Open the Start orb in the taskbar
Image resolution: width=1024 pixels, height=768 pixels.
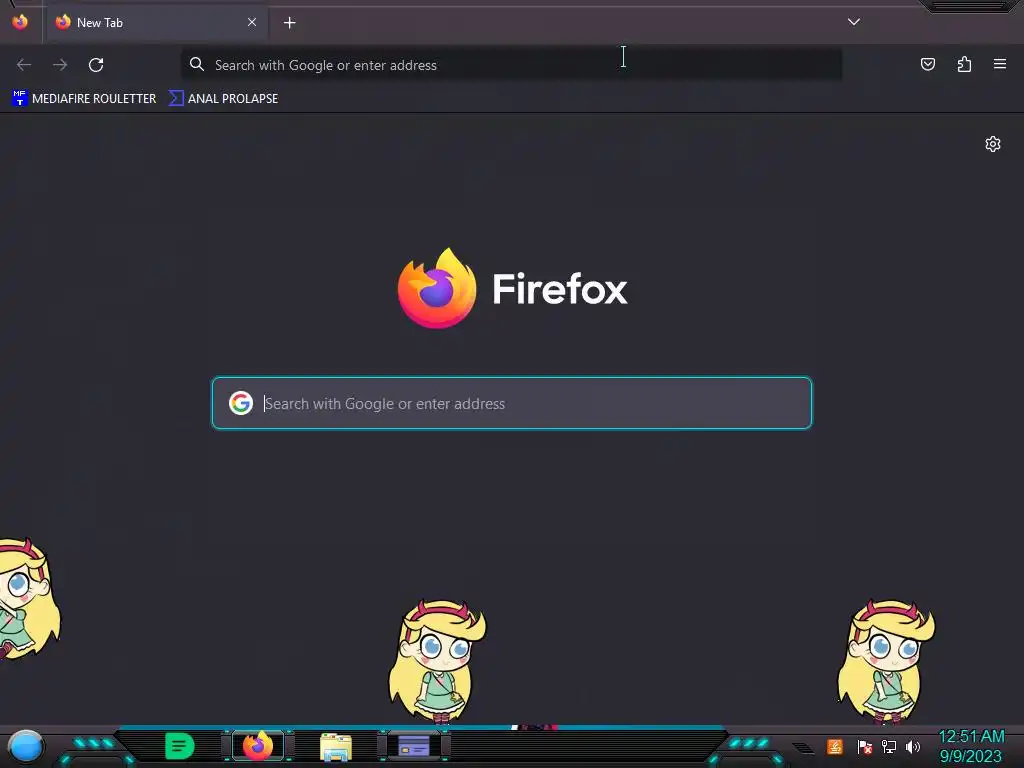pyautogui.click(x=26, y=746)
